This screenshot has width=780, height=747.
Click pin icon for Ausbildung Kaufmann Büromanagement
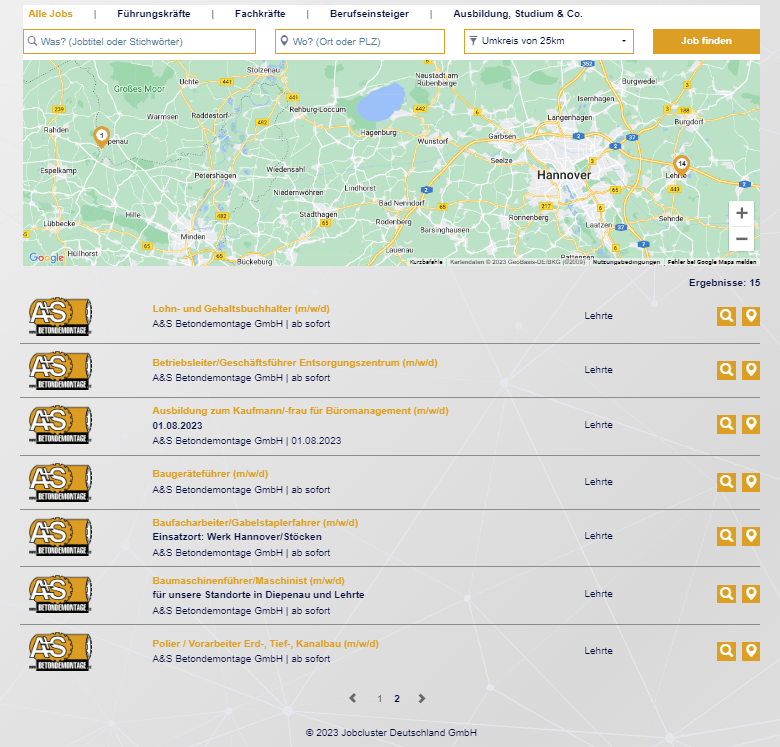click(x=751, y=424)
